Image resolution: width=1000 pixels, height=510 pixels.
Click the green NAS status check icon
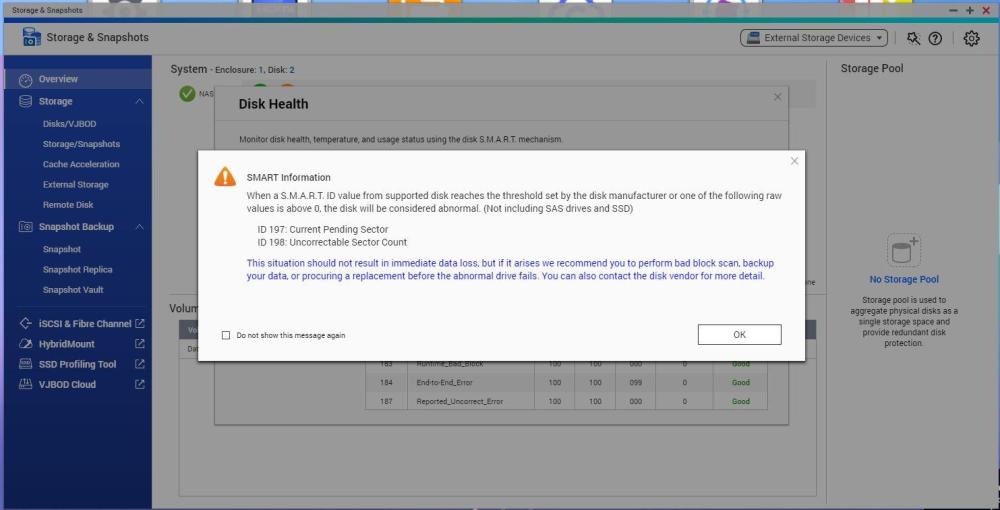coord(187,94)
